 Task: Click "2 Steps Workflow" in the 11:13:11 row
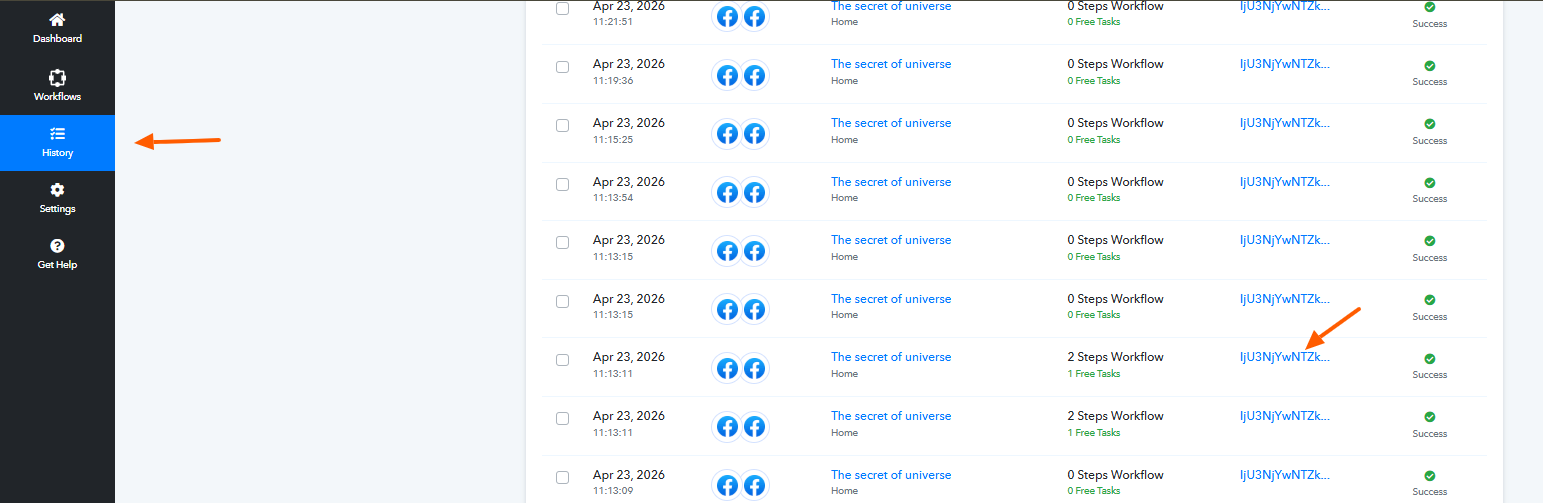[1115, 357]
